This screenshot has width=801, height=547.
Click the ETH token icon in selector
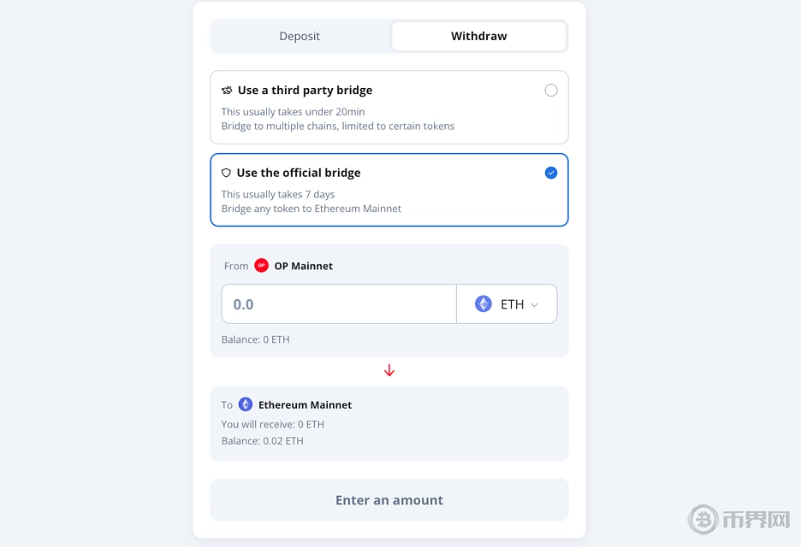click(x=483, y=304)
